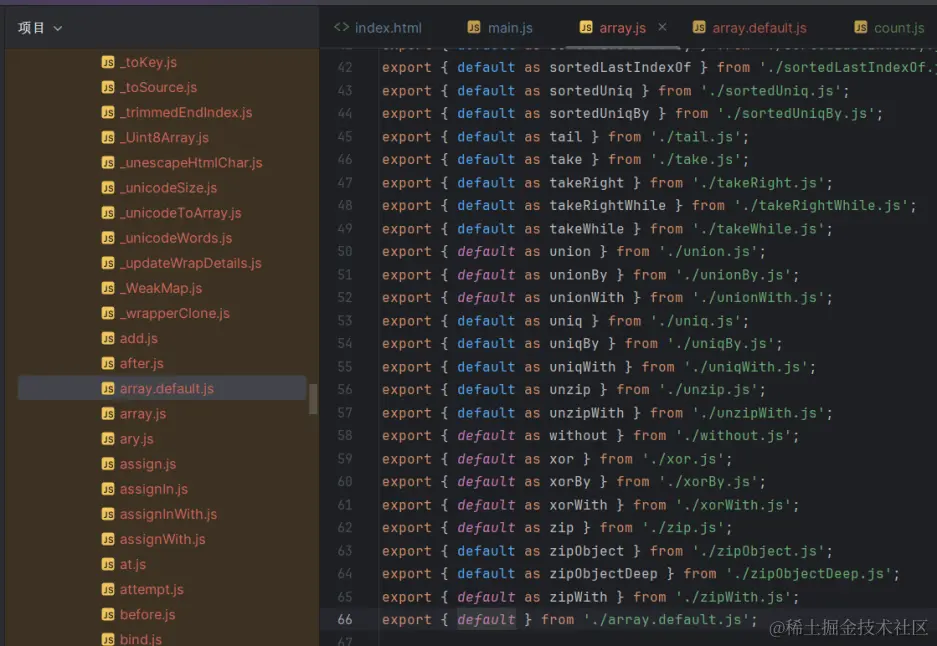The image size is (937, 646).
Task: Open the 项目 project view dropdown
Action: point(39,27)
